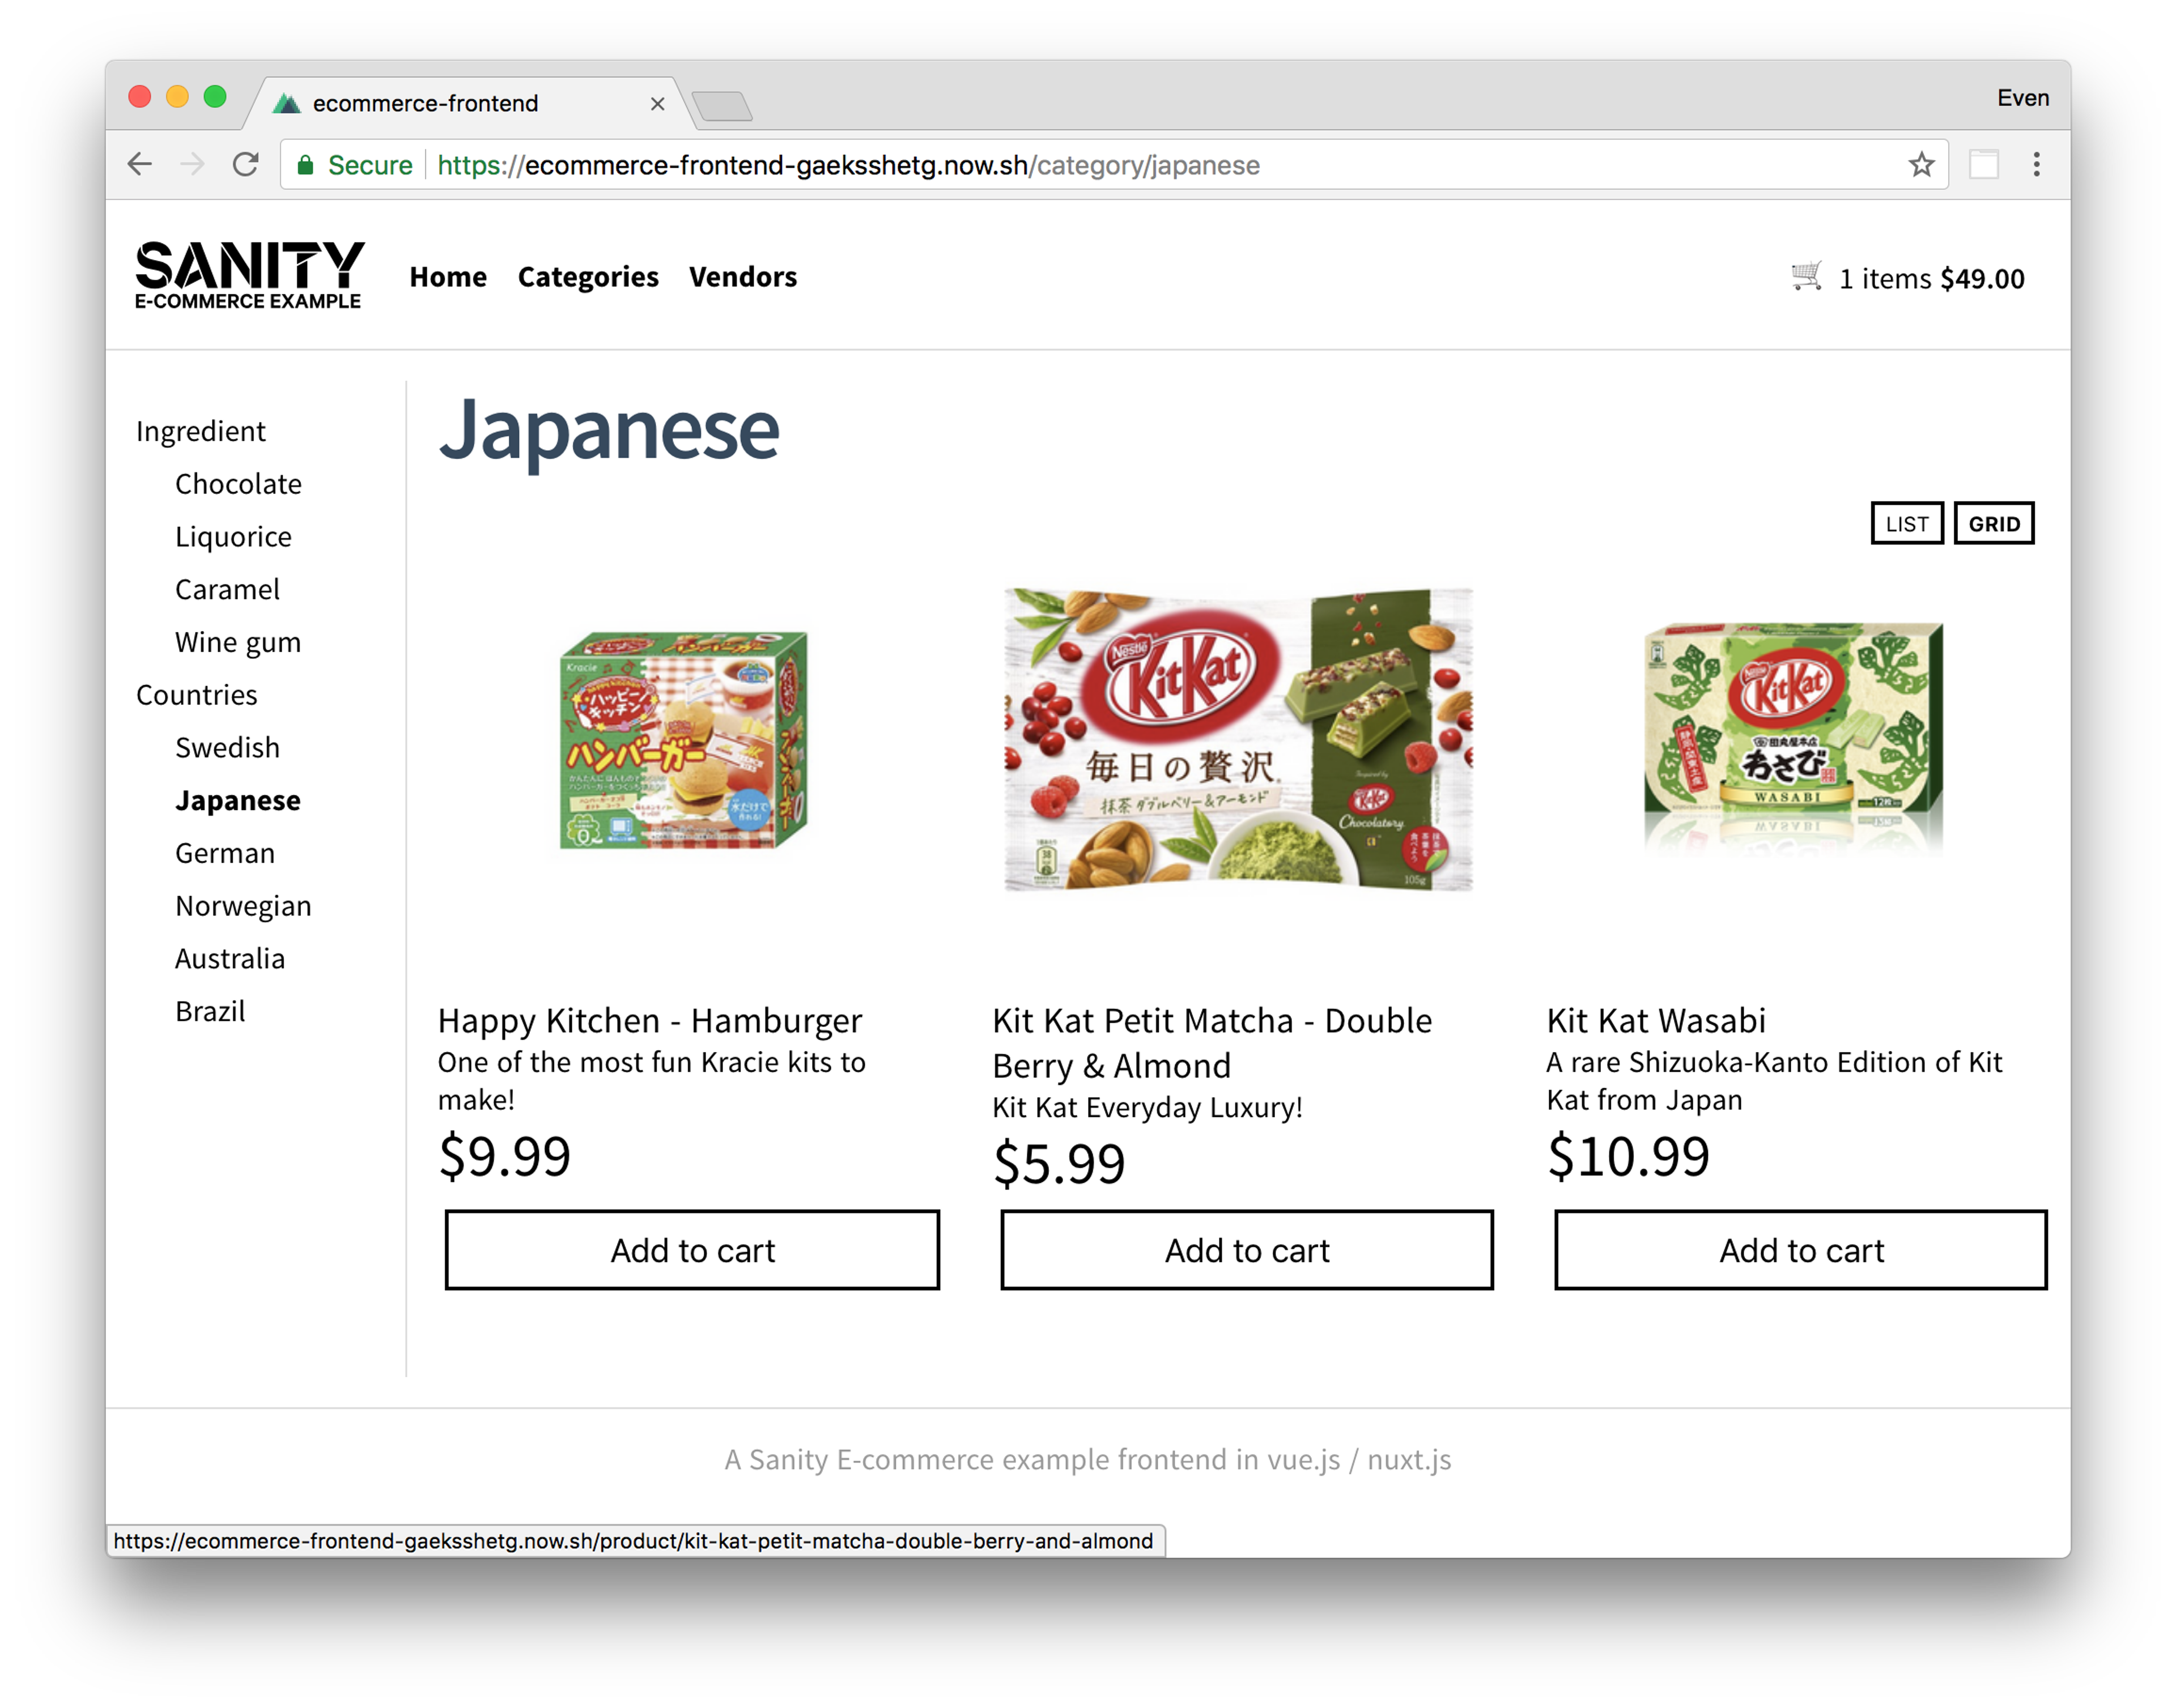Click the Secure padlock icon
Image resolution: width=2176 pixels, height=1708 pixels.
[x=307, y=165]
